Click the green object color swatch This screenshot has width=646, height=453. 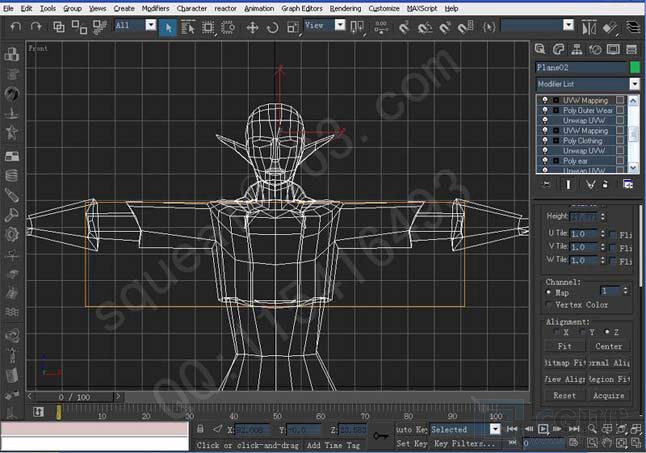coord(635,67)
